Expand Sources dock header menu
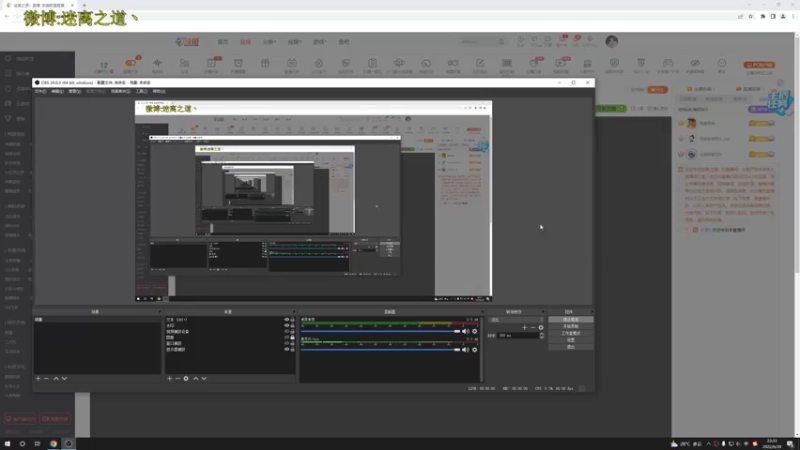The width and height of the screenshot is (800, 450). click(293, 311)
